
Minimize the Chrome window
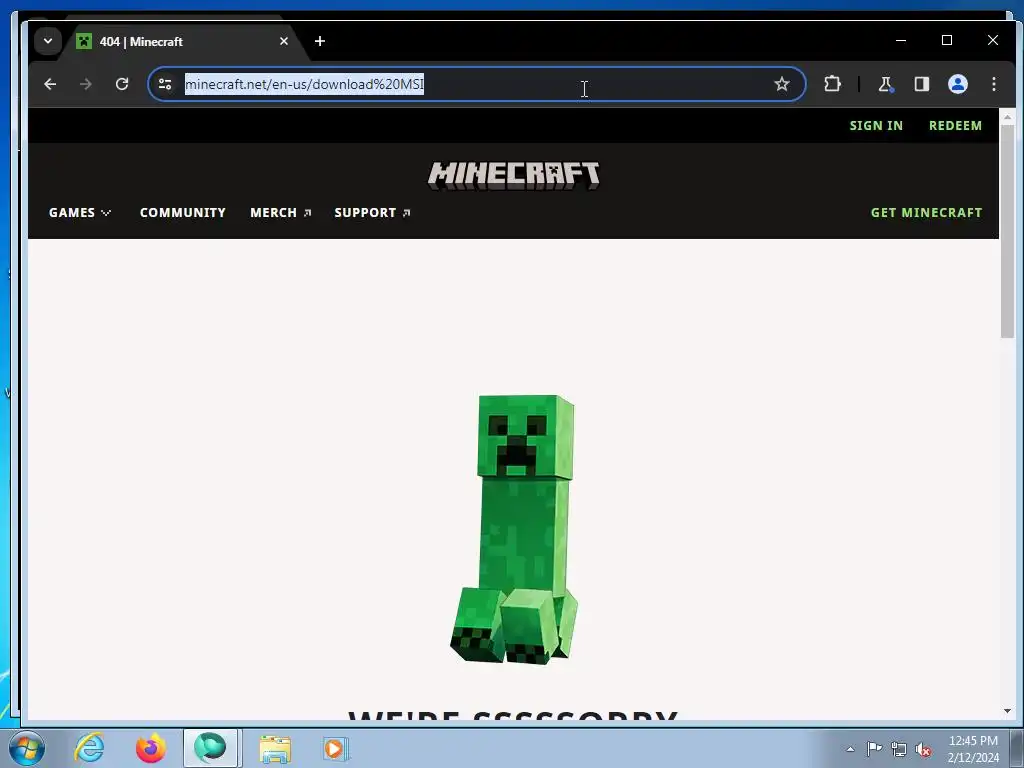click(x=901, y=40)
